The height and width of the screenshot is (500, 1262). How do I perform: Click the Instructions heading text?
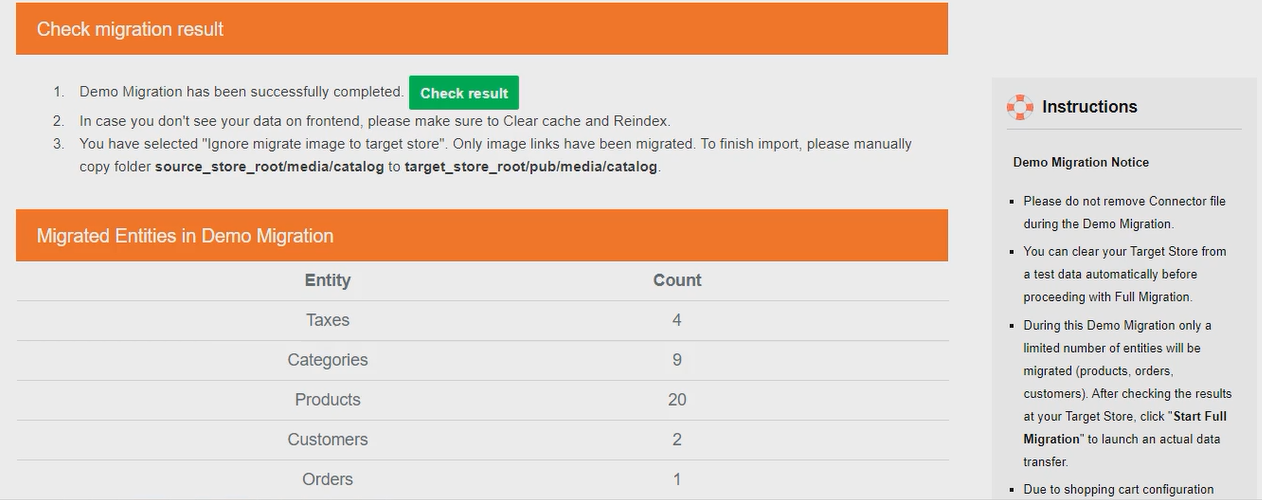click(x=1090, y=107)
